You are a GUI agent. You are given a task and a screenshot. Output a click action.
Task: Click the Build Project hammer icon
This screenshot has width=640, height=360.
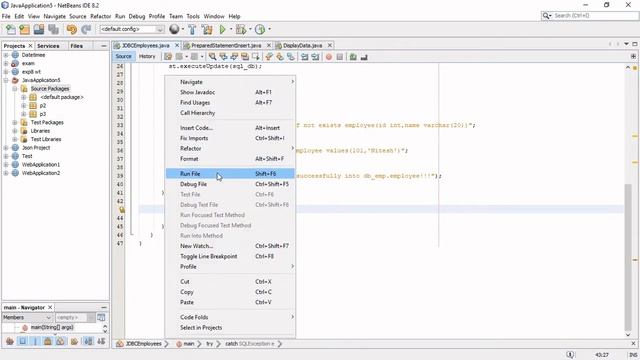tap(192, 29)
